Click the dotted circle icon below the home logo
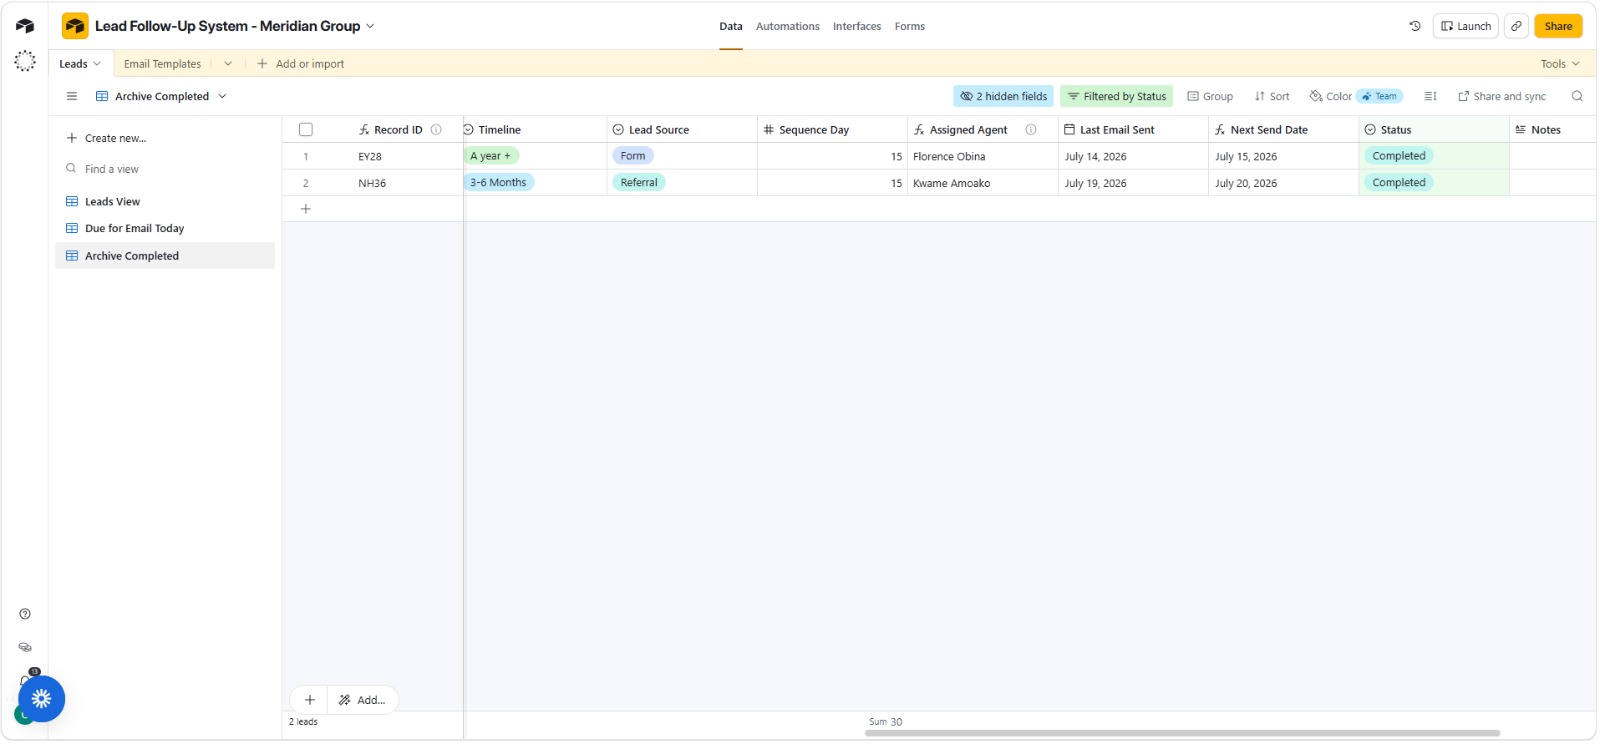Screen dimensions: 1600x744 pyautogui.click(x=25, y=61)
